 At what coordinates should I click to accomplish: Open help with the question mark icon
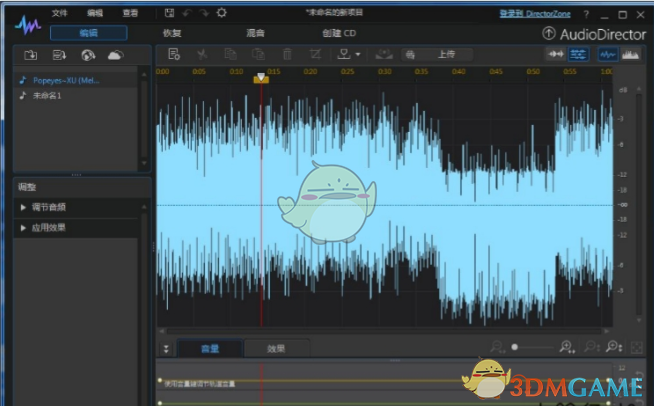(x=586, y=15)
